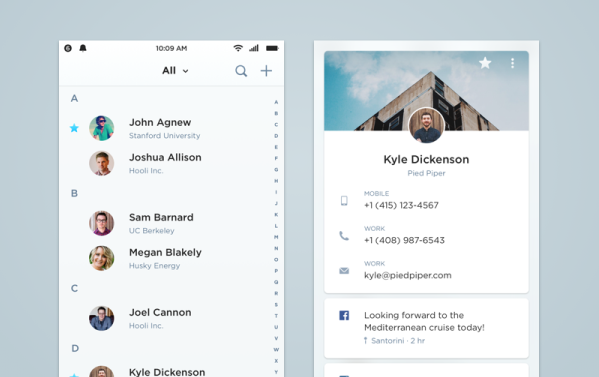Email kyle@piedpiper.com

tap(408, 275)
